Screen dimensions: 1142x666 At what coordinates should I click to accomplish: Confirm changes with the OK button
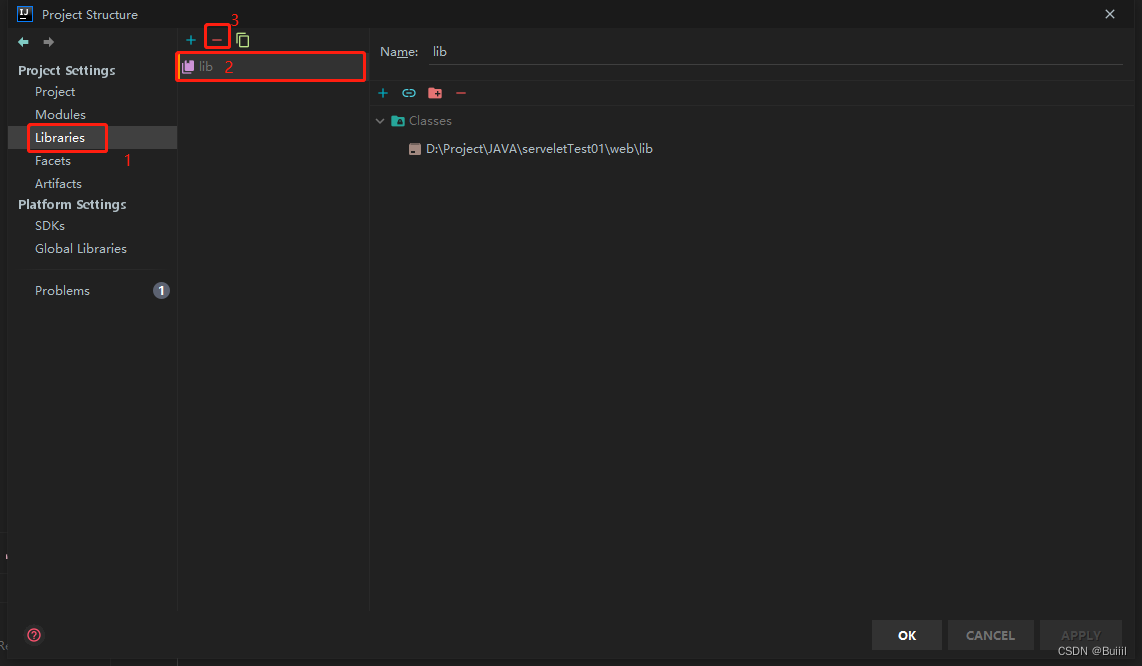[906, 635]
